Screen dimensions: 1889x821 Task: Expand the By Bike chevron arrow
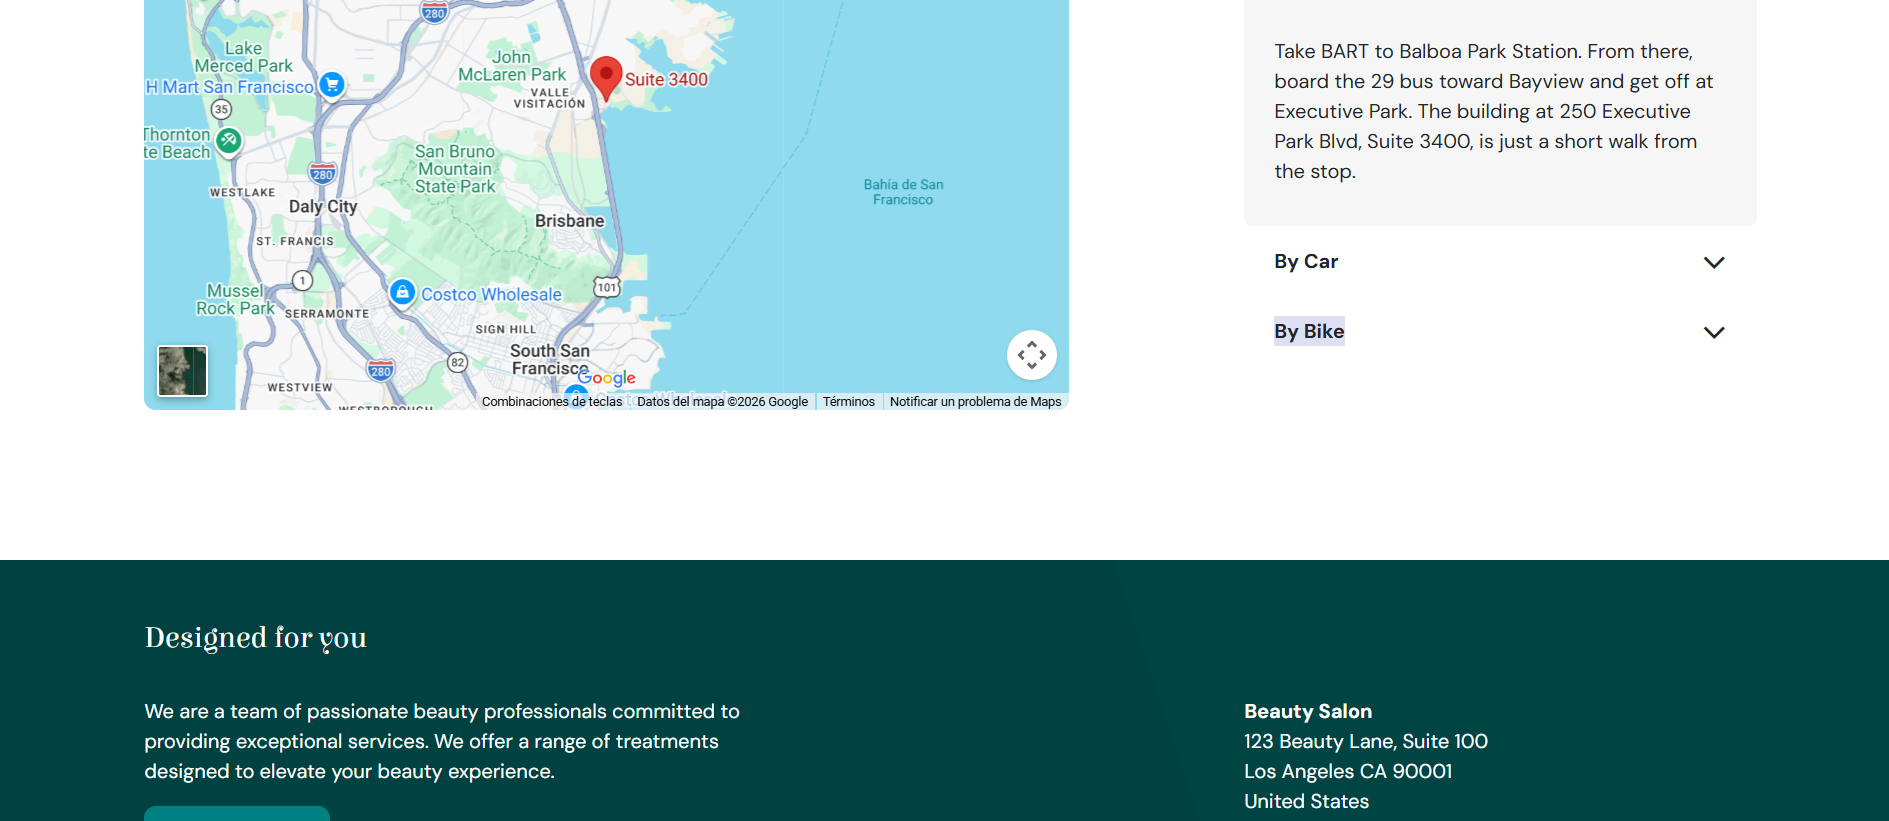pyautogui.click(x=1714, y=332)
